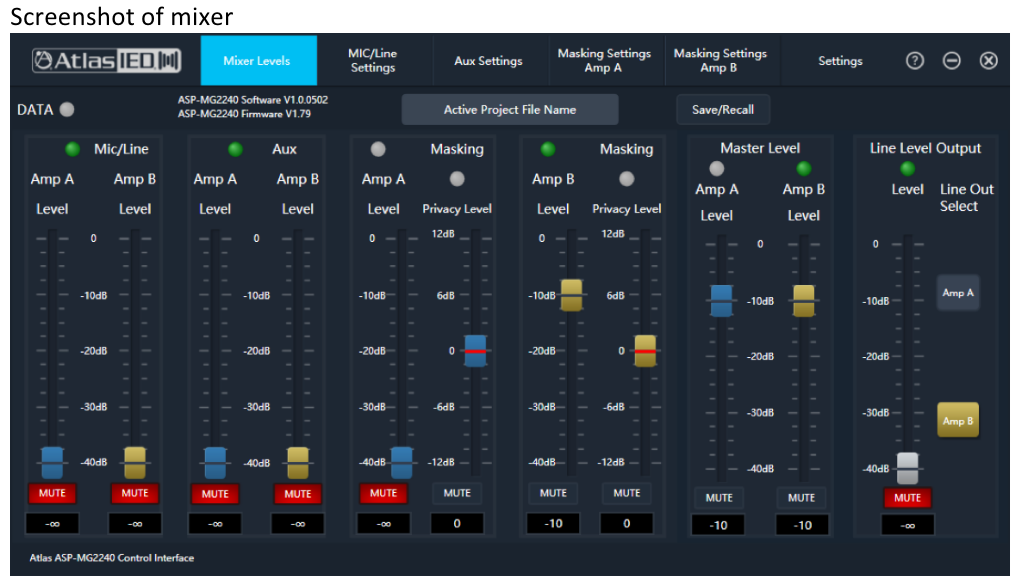The width and height of the screenshot is (1021, 583).
Task: Click Master Level Amp B yellow fader
Action: click(x=804, y=301)
